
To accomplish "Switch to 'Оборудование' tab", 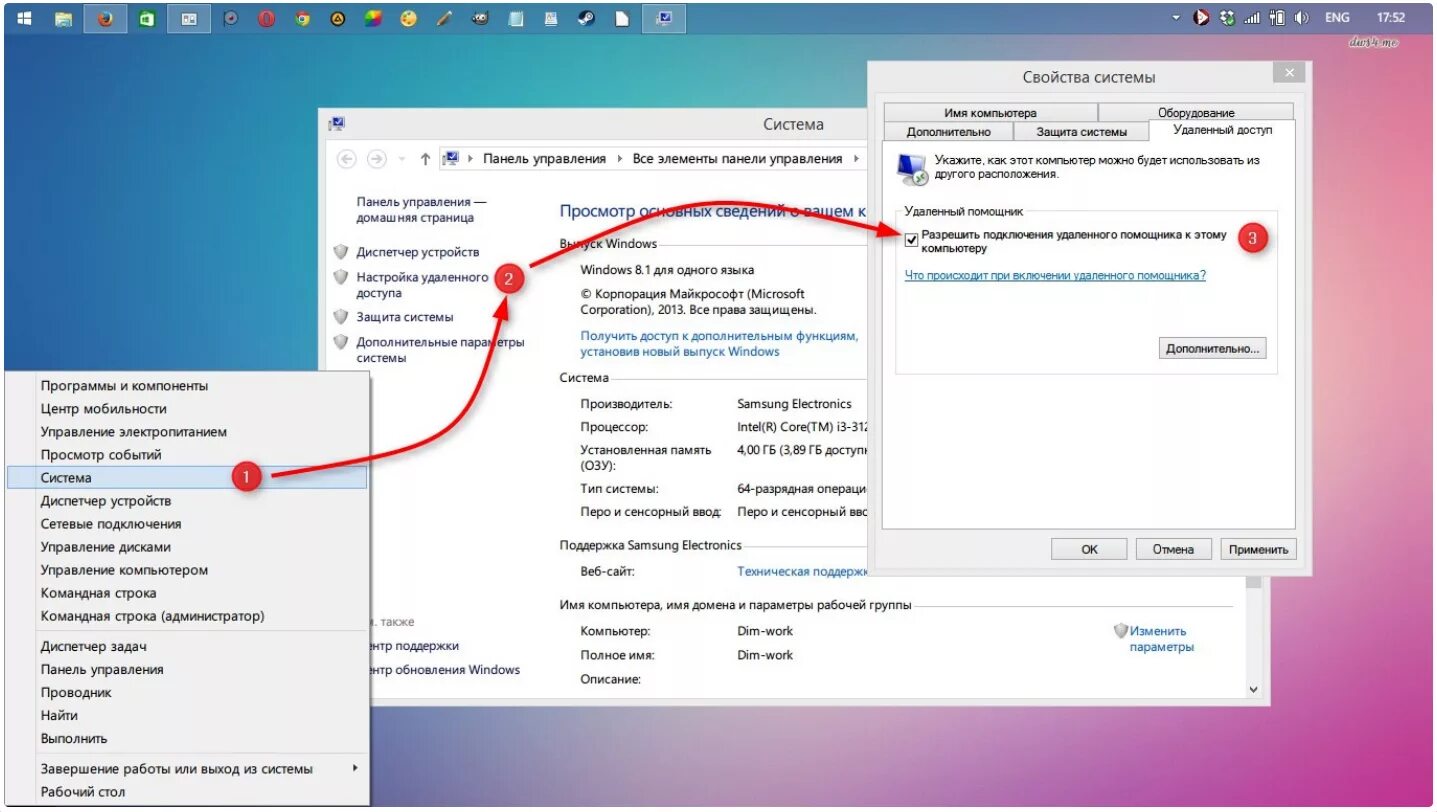I will point(1196,113).
